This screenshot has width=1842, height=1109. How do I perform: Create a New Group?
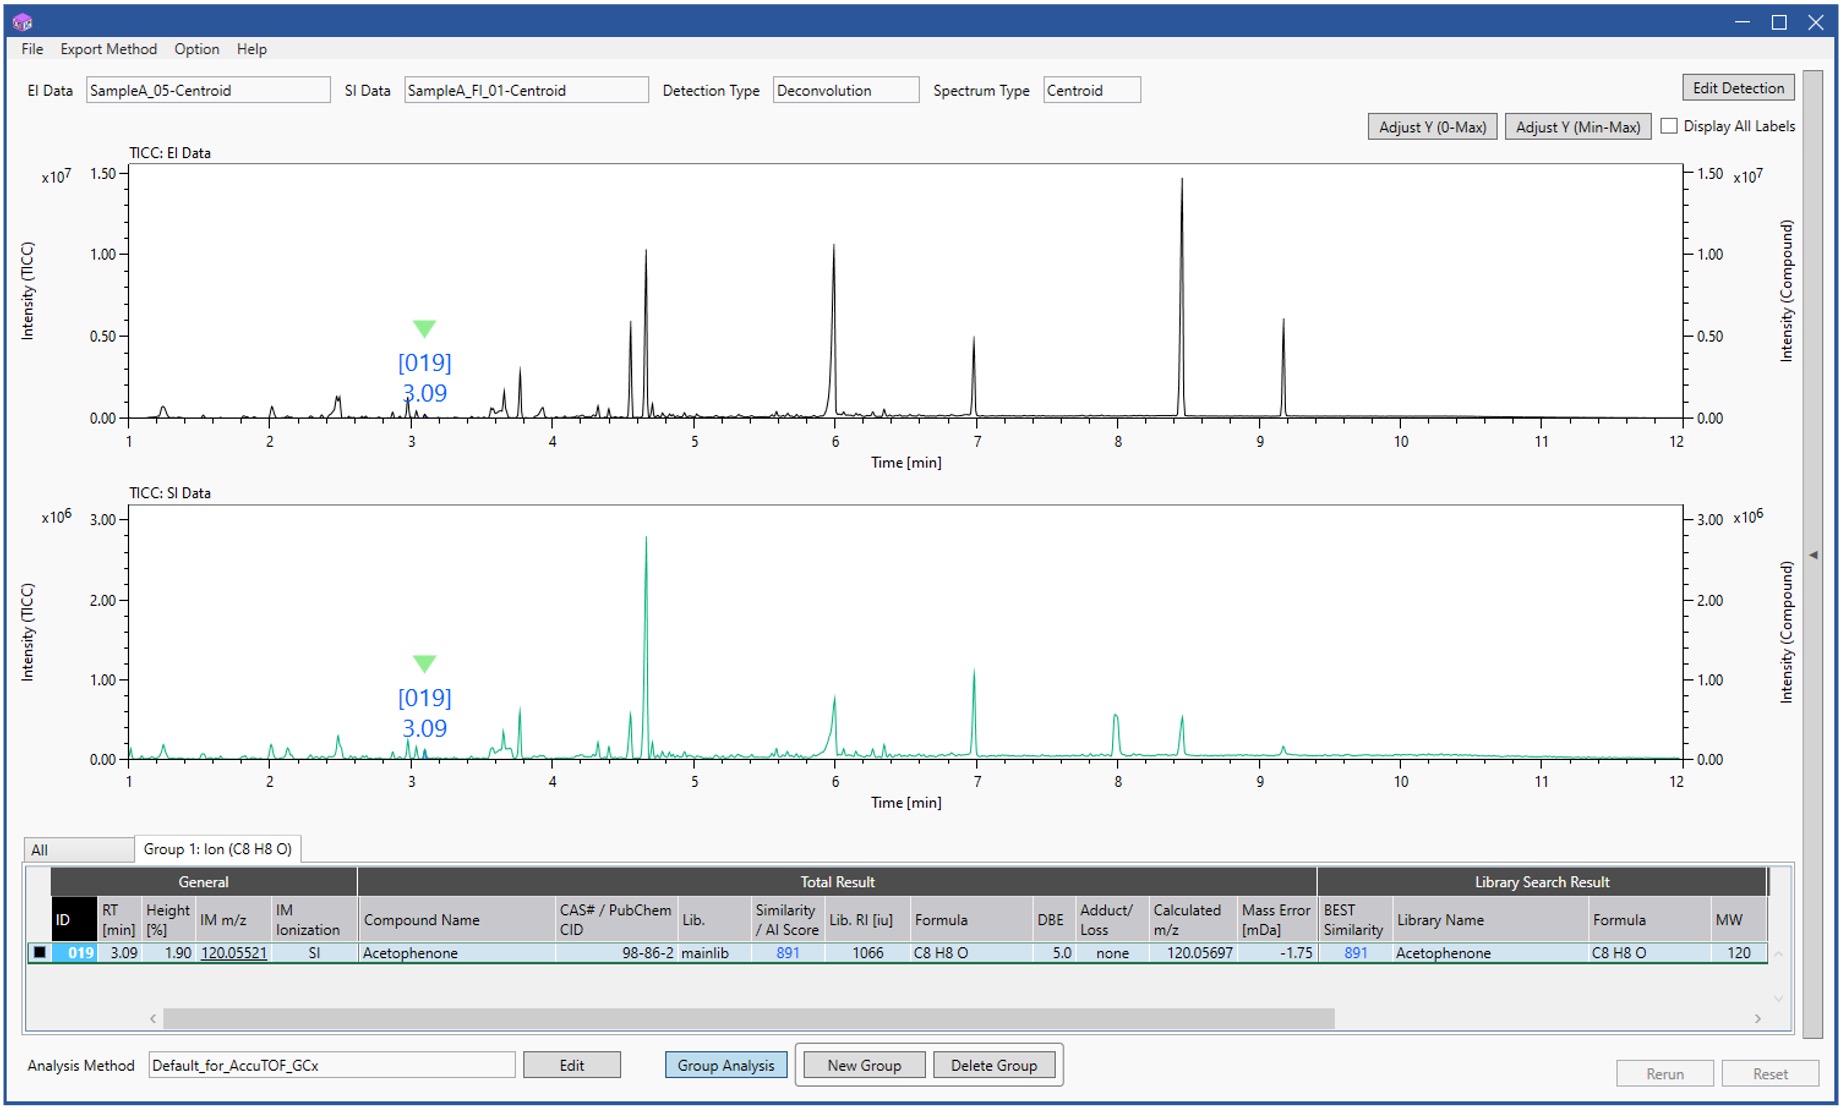[x=864, y=1065]
